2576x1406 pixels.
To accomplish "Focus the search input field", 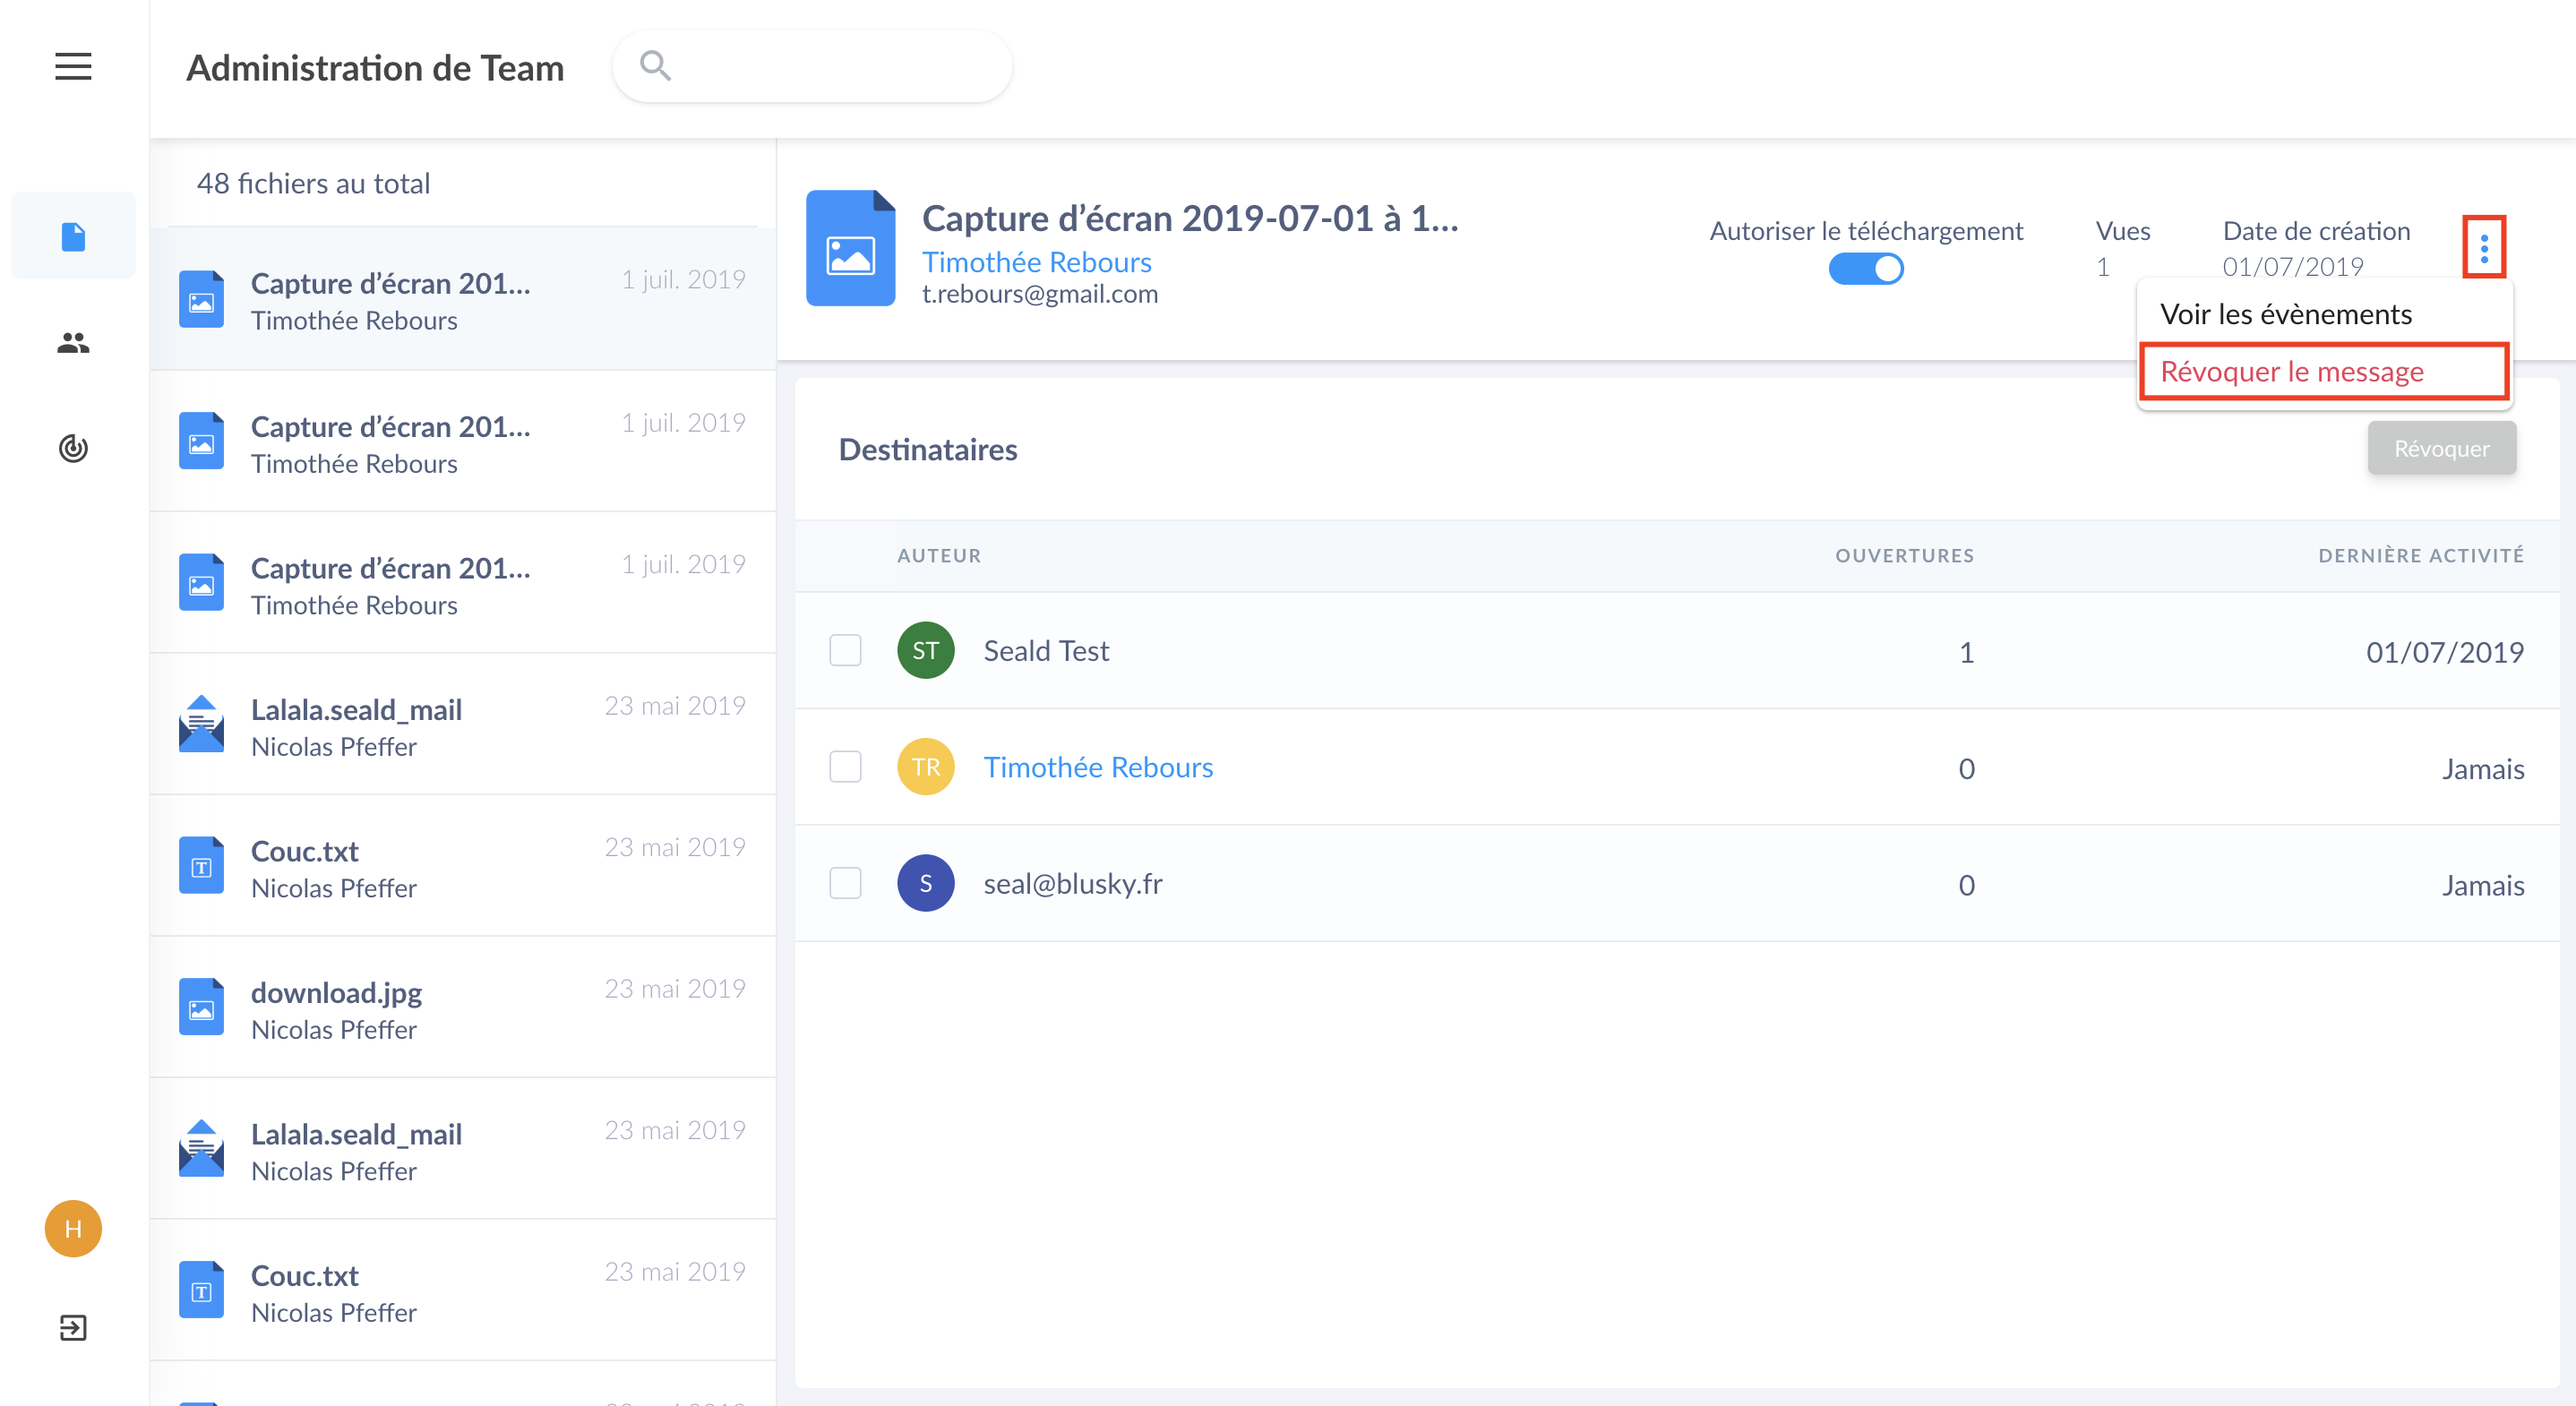I will point(811,66).
